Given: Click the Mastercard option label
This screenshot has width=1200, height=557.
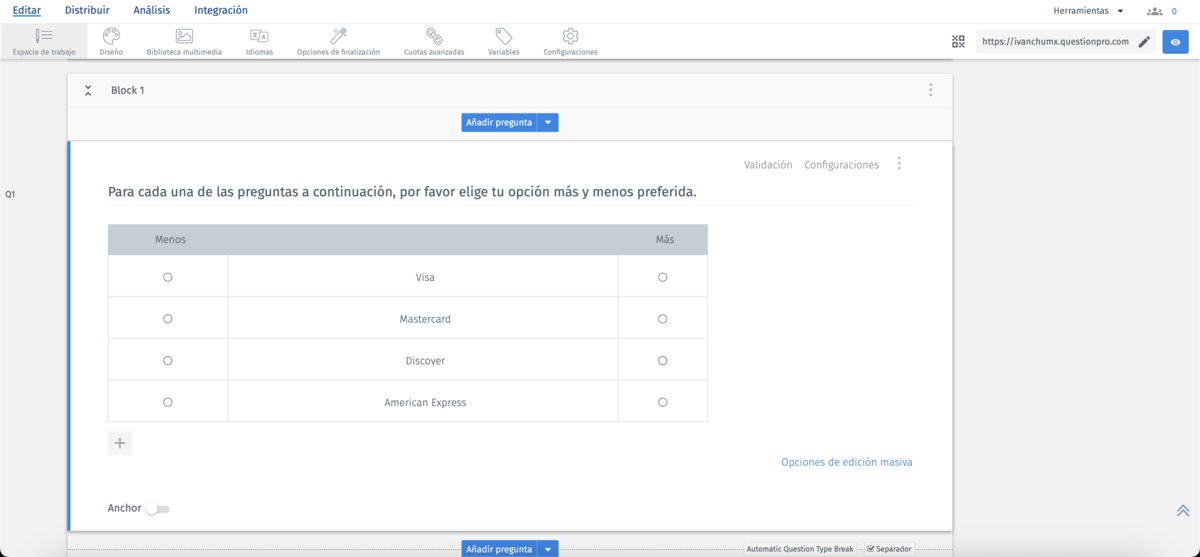Looking at the screenshot, I should [x=425, y=319].
